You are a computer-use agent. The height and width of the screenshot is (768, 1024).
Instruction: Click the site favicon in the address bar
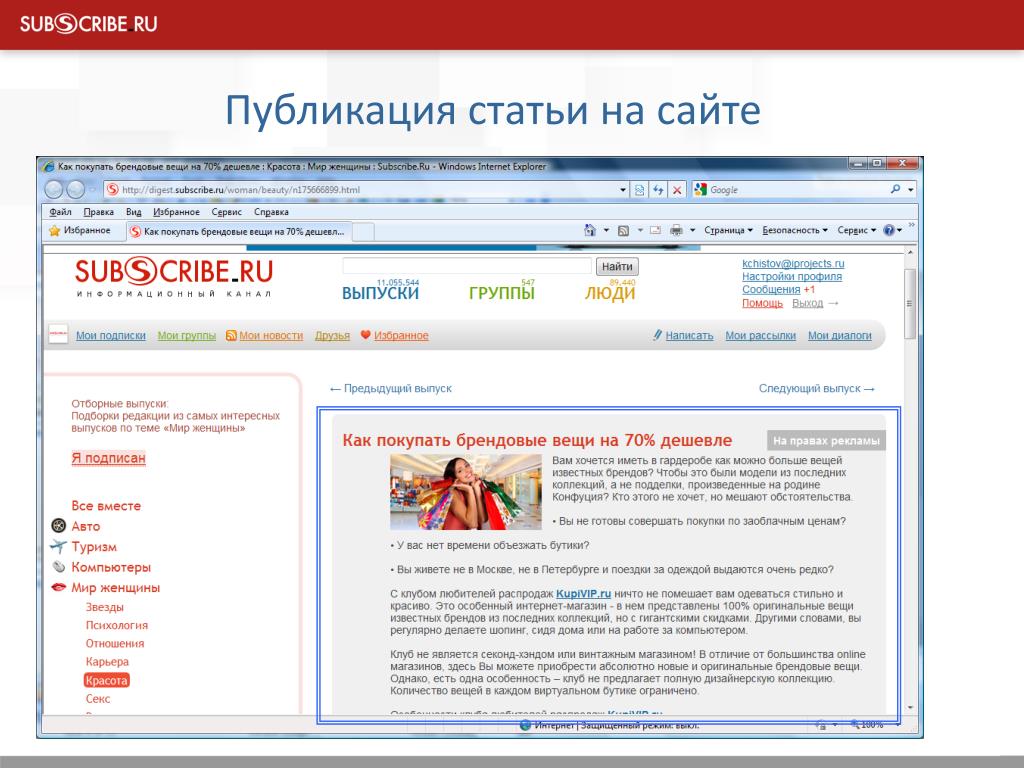tap(112, 189)
